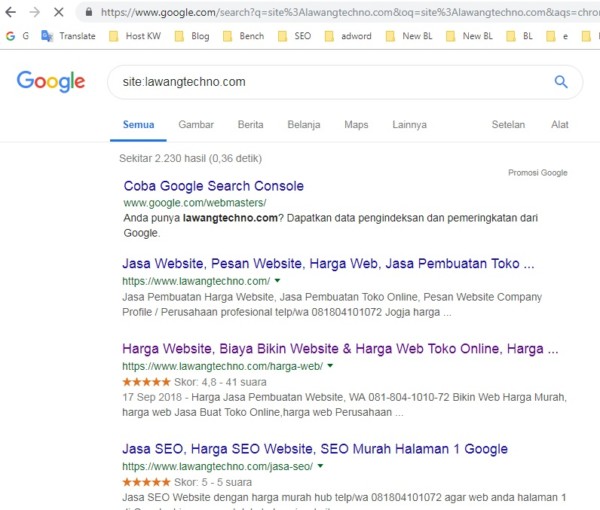Screen dimensions: 600x510
Task: Select the browser address bar URL
Action: (x=350, y=12)
